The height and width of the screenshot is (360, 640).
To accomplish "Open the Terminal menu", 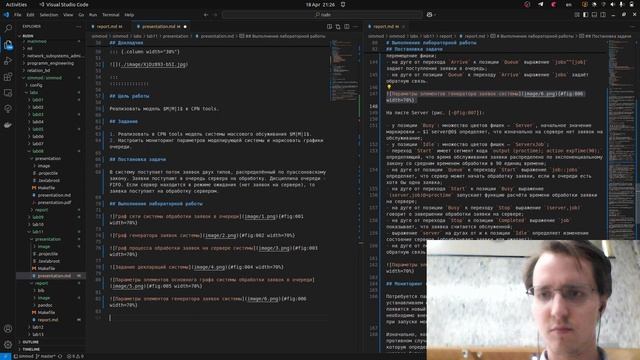I will [111, 15].
